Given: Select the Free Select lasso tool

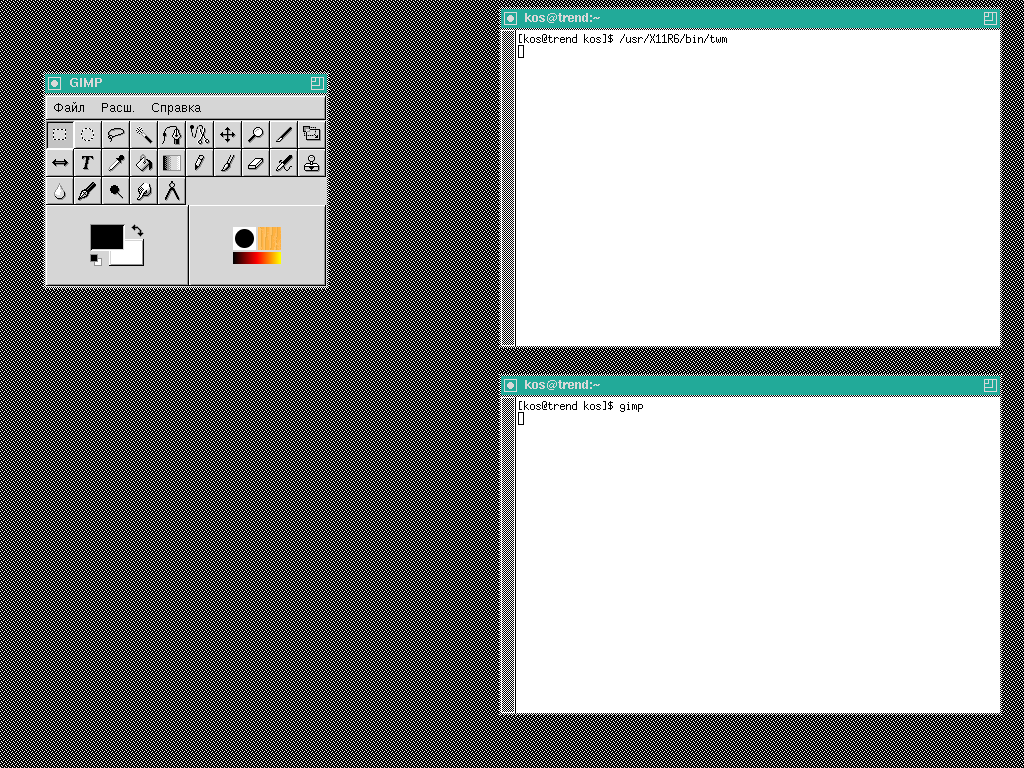Looking at the screenshot, I should coord(116,134).
